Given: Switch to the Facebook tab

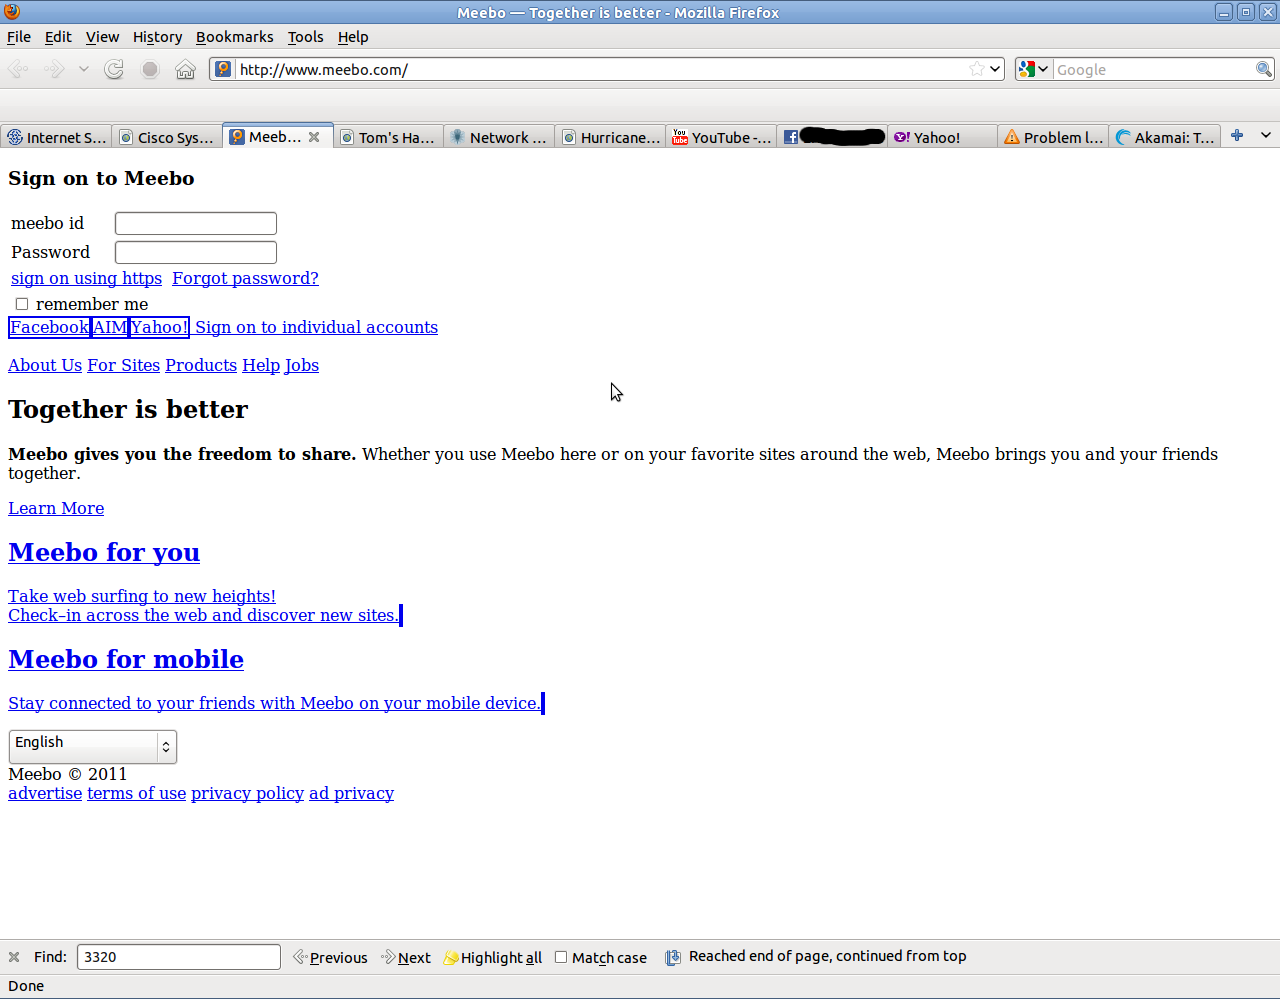Looking at the screenshot, I should (x=832, y=137).
